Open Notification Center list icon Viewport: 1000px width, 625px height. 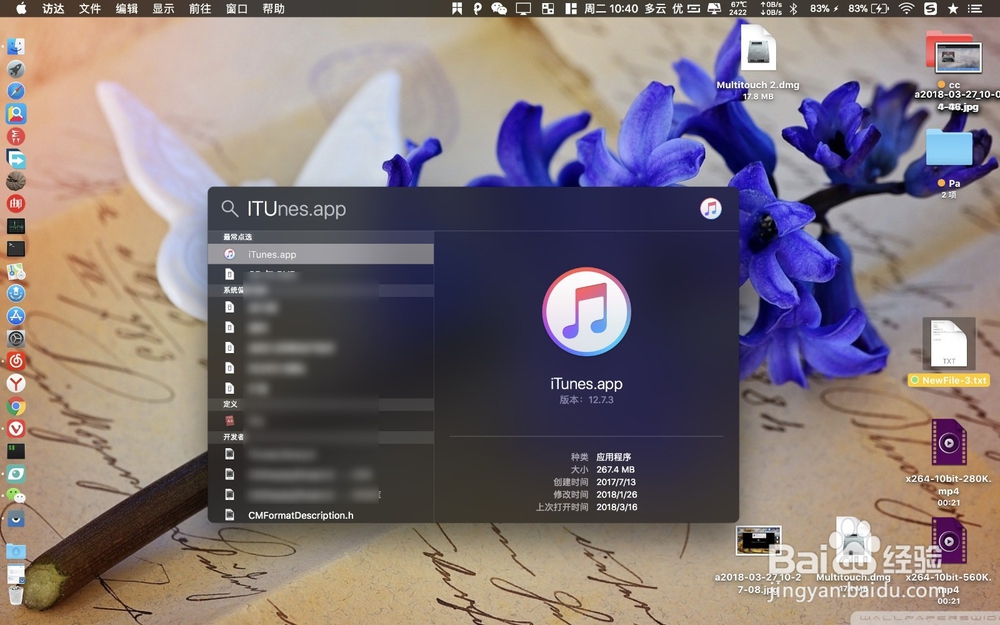point(974,8)
